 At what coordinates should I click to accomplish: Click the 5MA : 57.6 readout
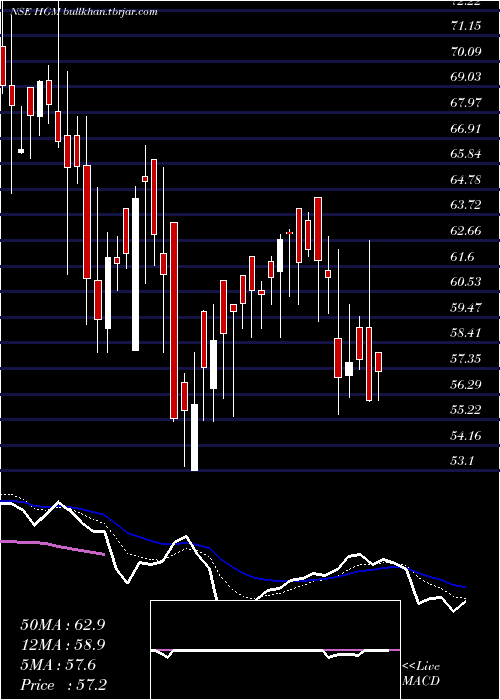pos(58,665)
